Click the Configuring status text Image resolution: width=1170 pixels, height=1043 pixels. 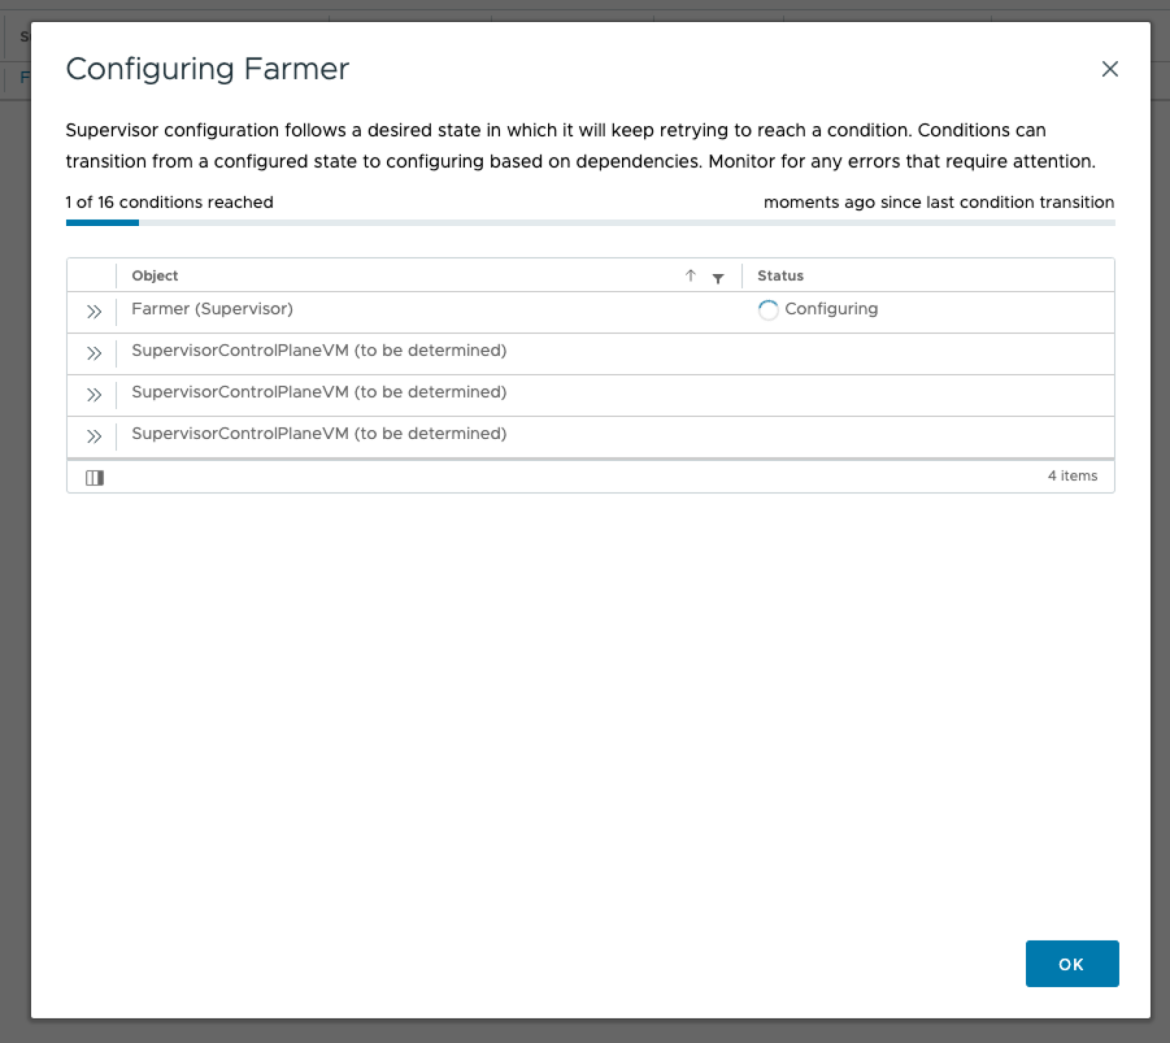click(831, 309)
